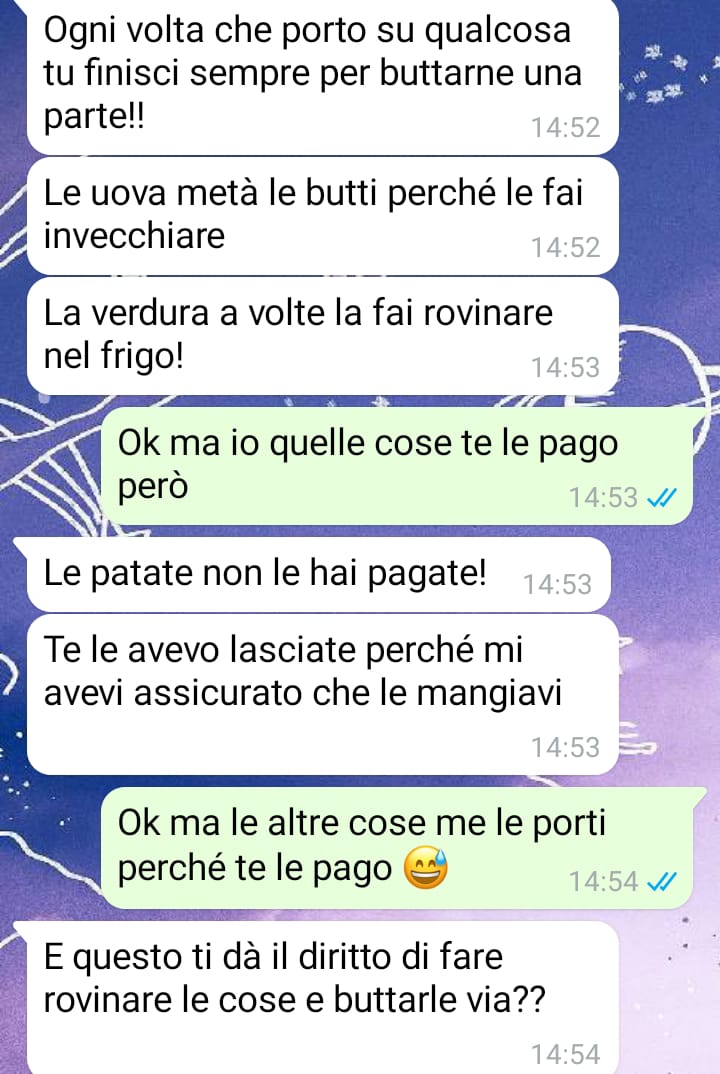
Task: Click the text 'buttarle via??' in last message
Action: (x=439, y=1000)
